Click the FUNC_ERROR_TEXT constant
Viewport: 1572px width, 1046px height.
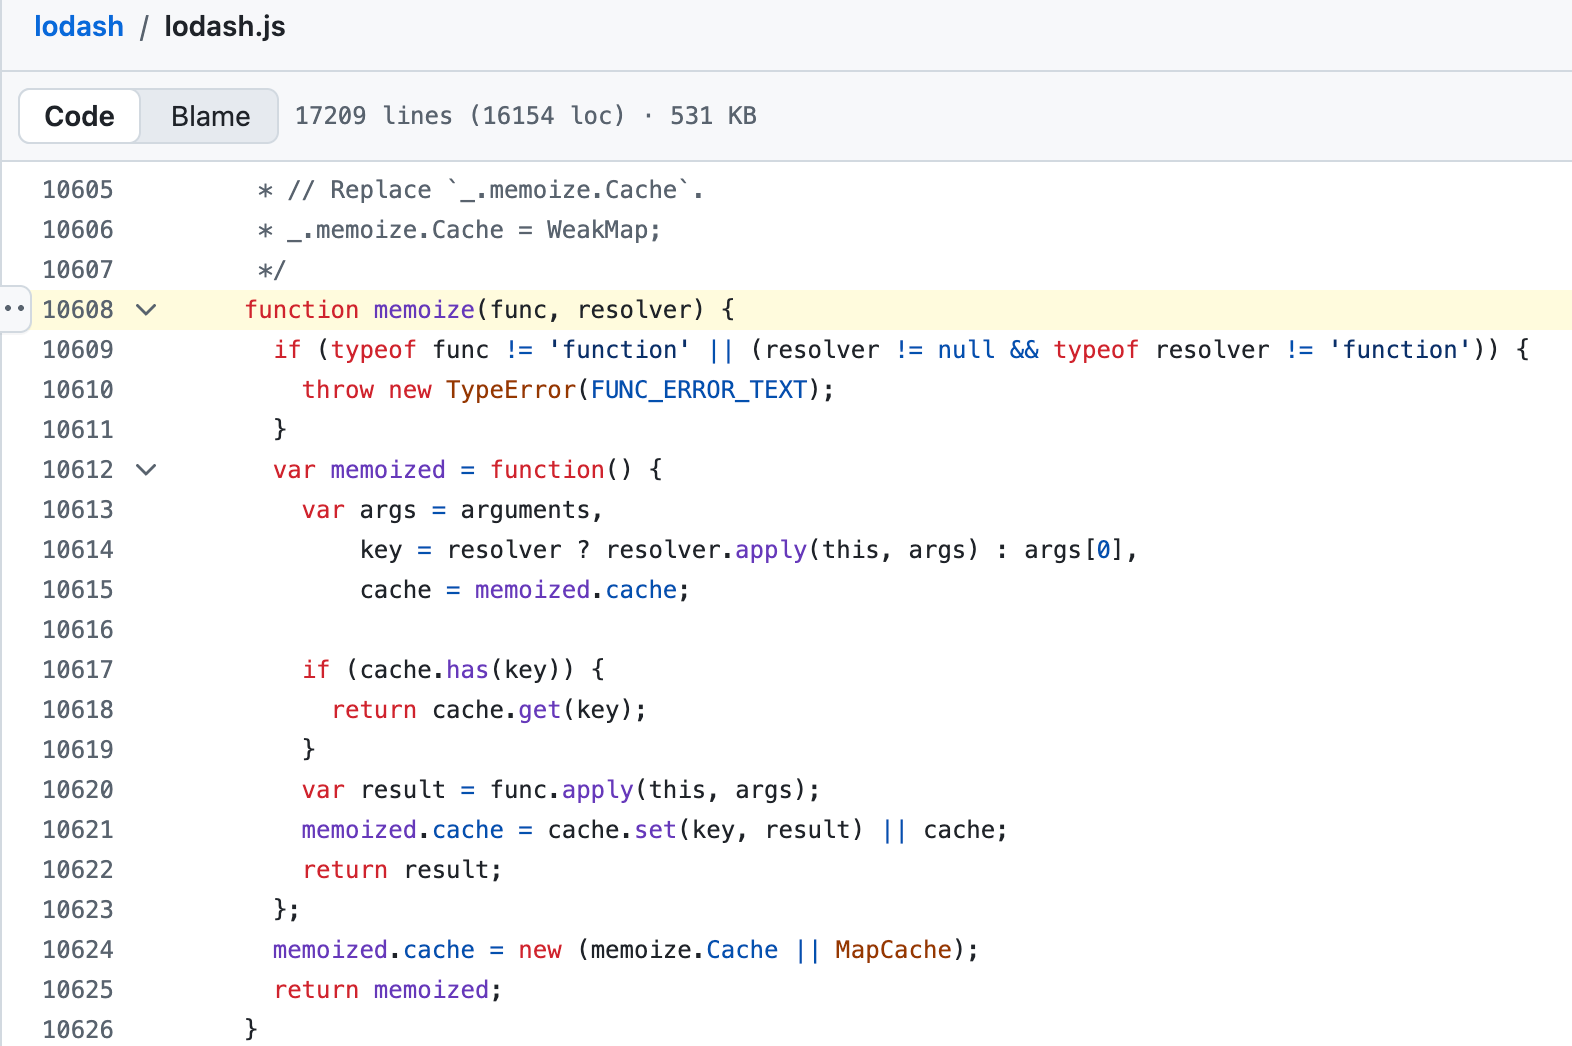click(699, 389)
